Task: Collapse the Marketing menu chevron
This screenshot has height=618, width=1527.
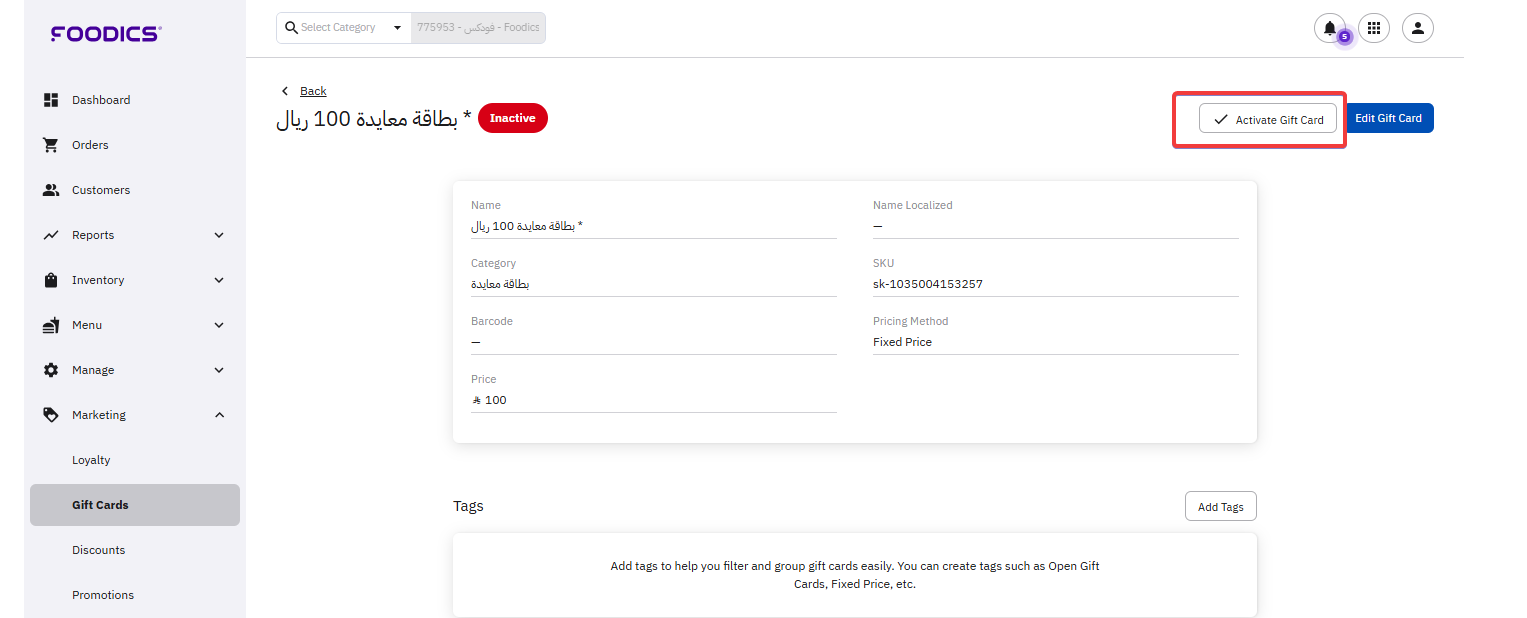Action: (219, 415)
